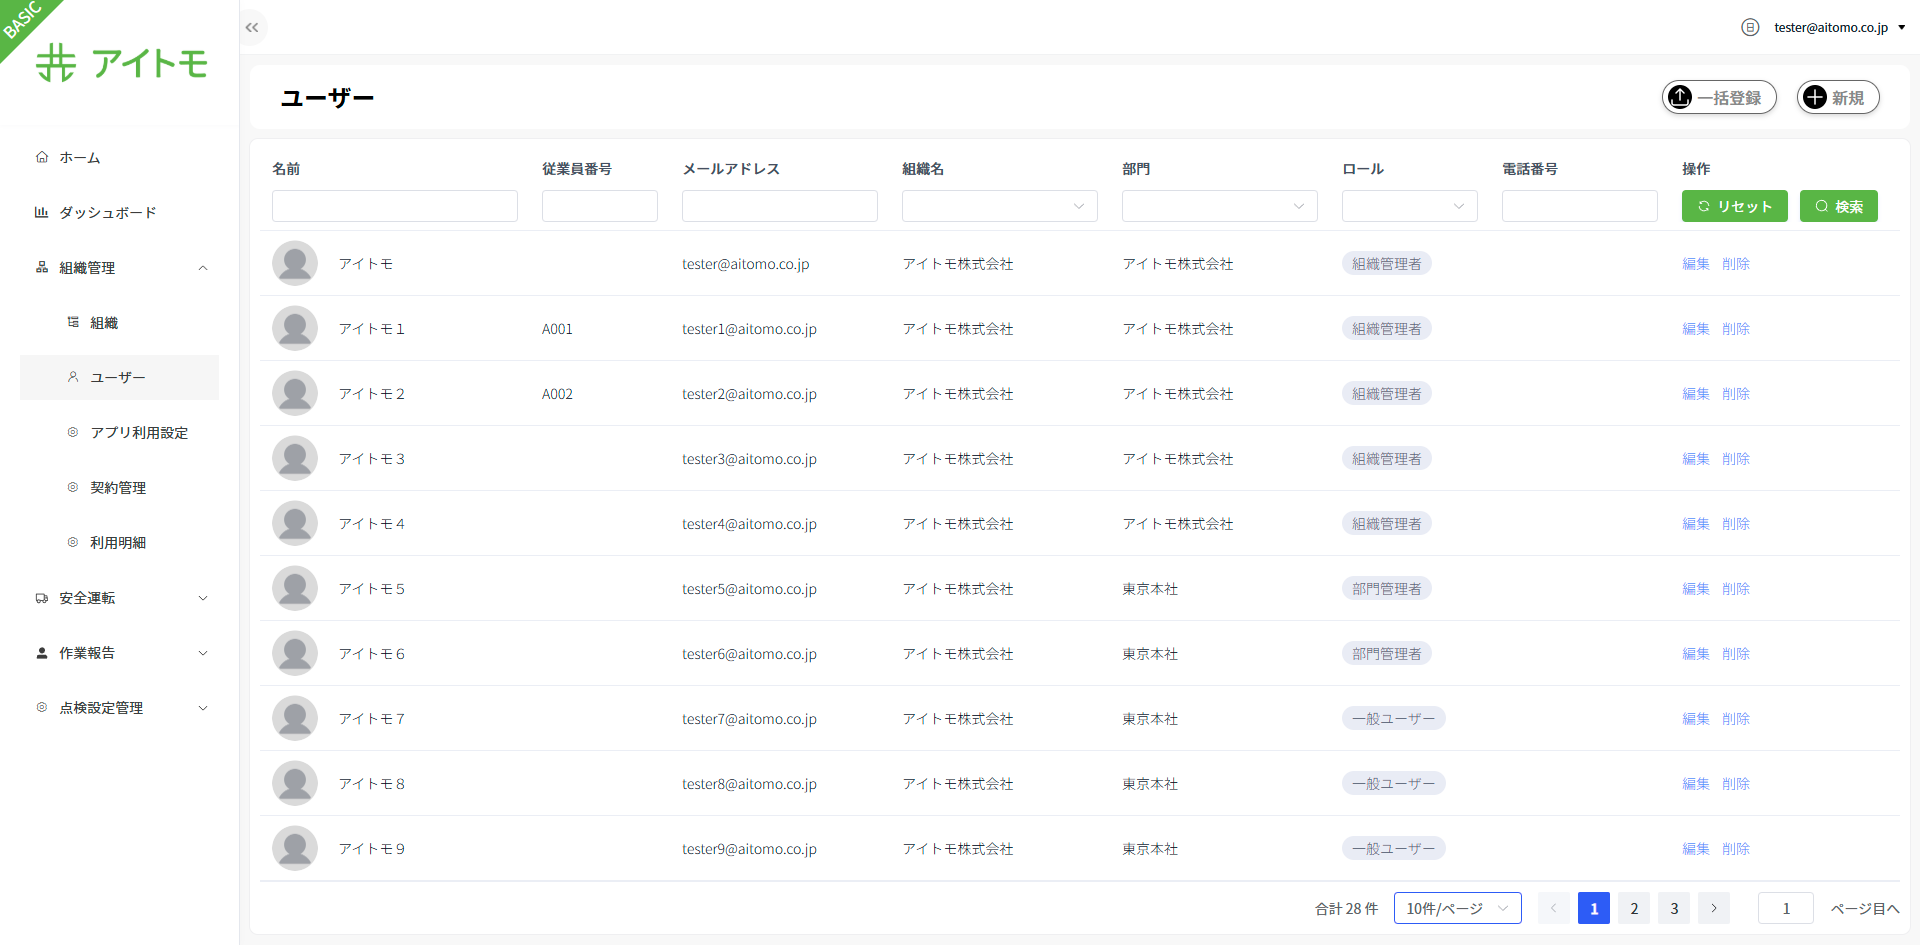The width and height of the screenshot is (1920, 945).
Task: Collapse the sidebar with double-chevron icon
Action: 252,28
